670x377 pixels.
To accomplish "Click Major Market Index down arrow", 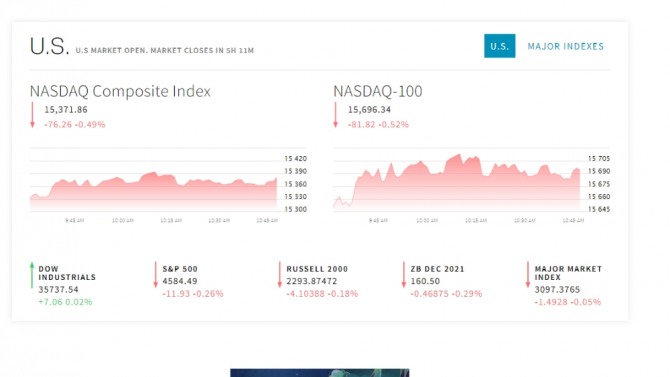I will tap(528, 275).
